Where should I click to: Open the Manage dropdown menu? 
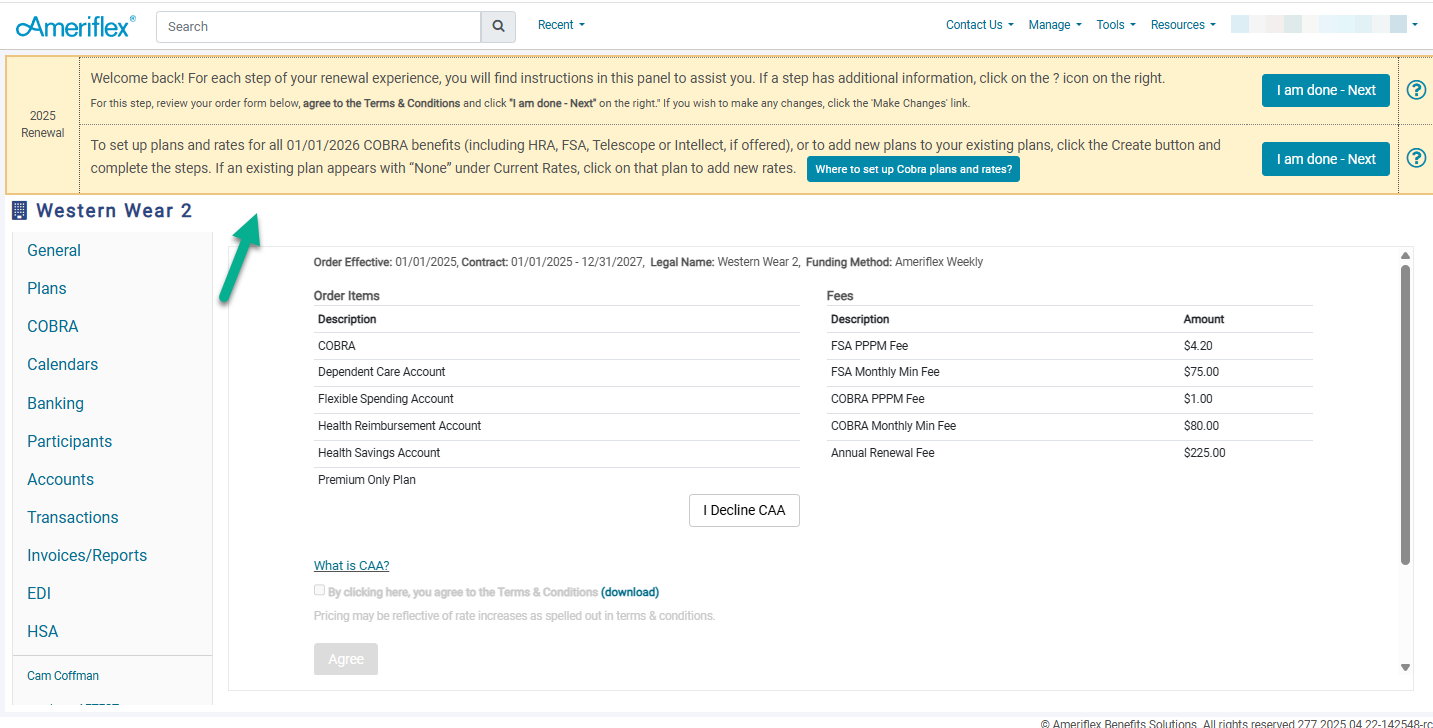pos(1055,25)
